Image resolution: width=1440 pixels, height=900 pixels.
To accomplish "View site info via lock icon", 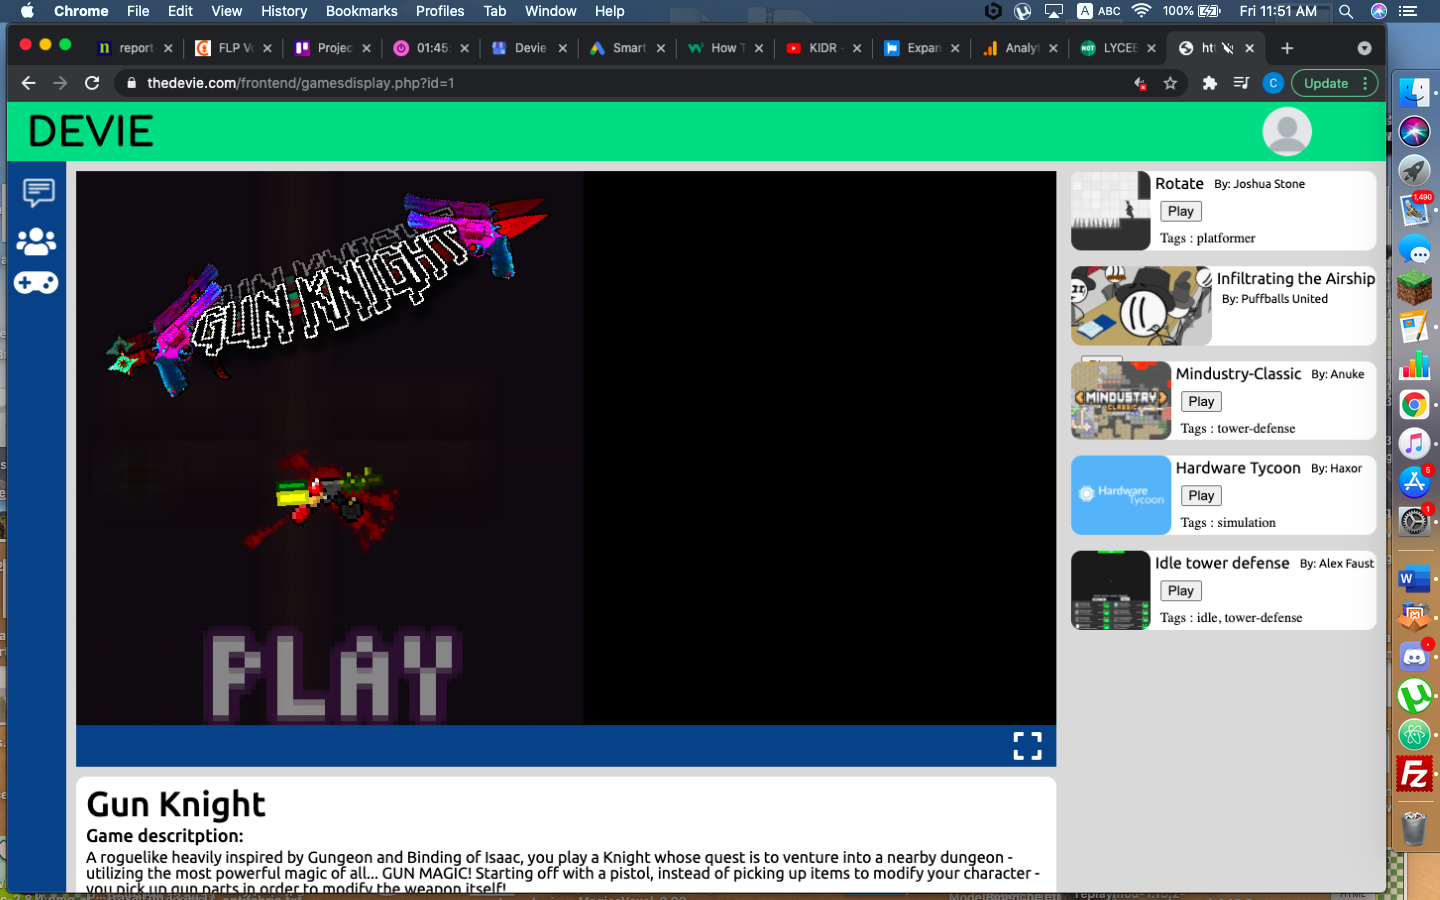I will tap(131, 83).
